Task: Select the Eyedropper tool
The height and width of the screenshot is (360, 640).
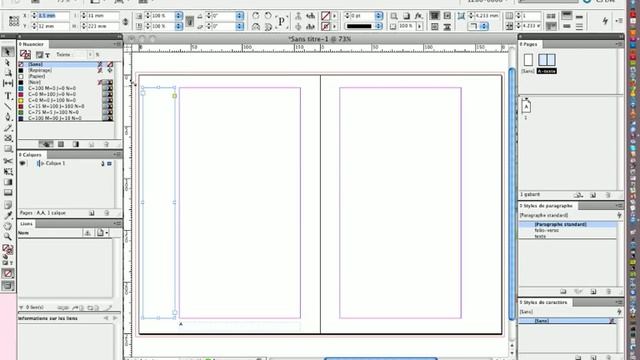Action: 8,216
